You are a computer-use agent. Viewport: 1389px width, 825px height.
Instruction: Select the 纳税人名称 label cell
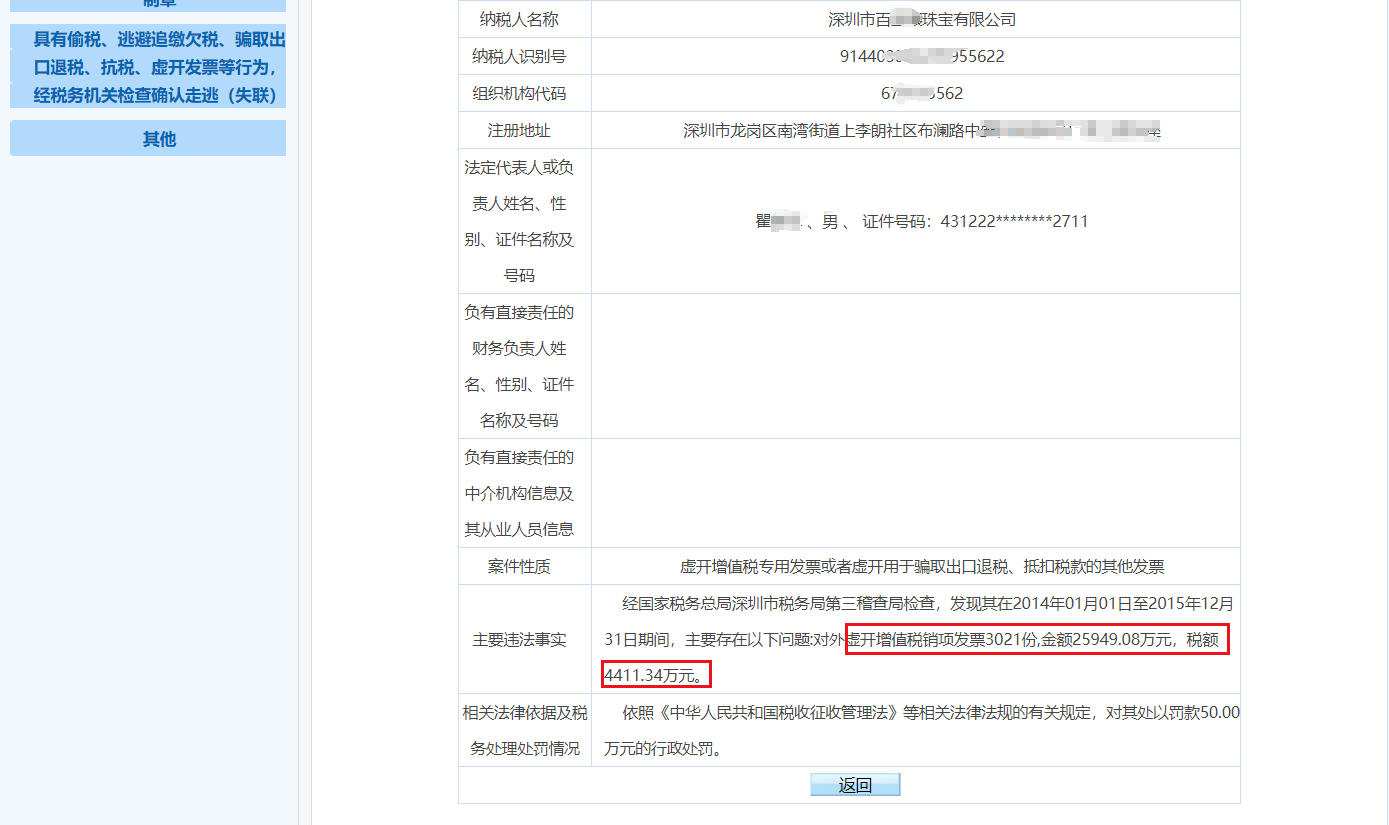pyautogui.click(x=525, y=19)
